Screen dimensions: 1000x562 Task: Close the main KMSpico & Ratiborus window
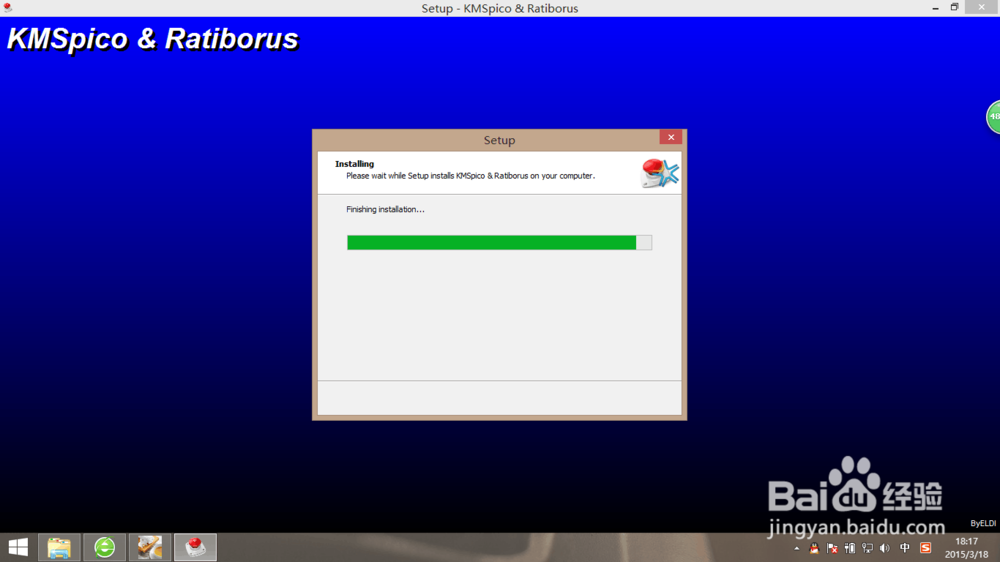pos(982,7)
